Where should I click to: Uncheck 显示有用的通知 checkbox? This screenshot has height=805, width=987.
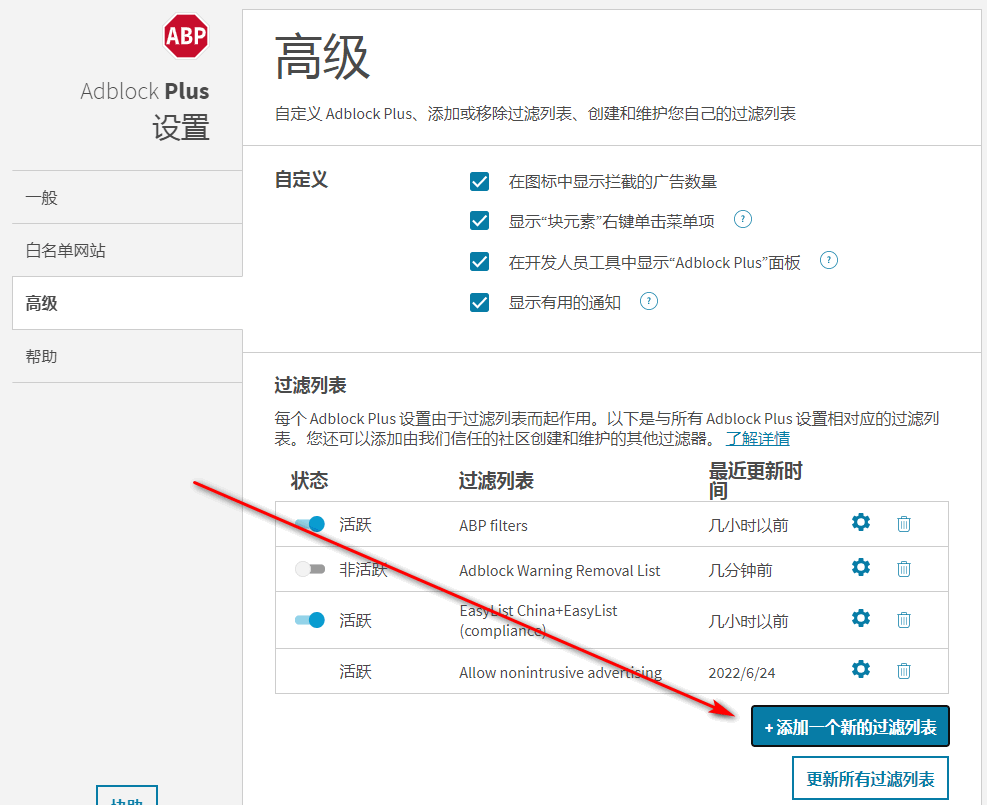click(x=480, y=302)
